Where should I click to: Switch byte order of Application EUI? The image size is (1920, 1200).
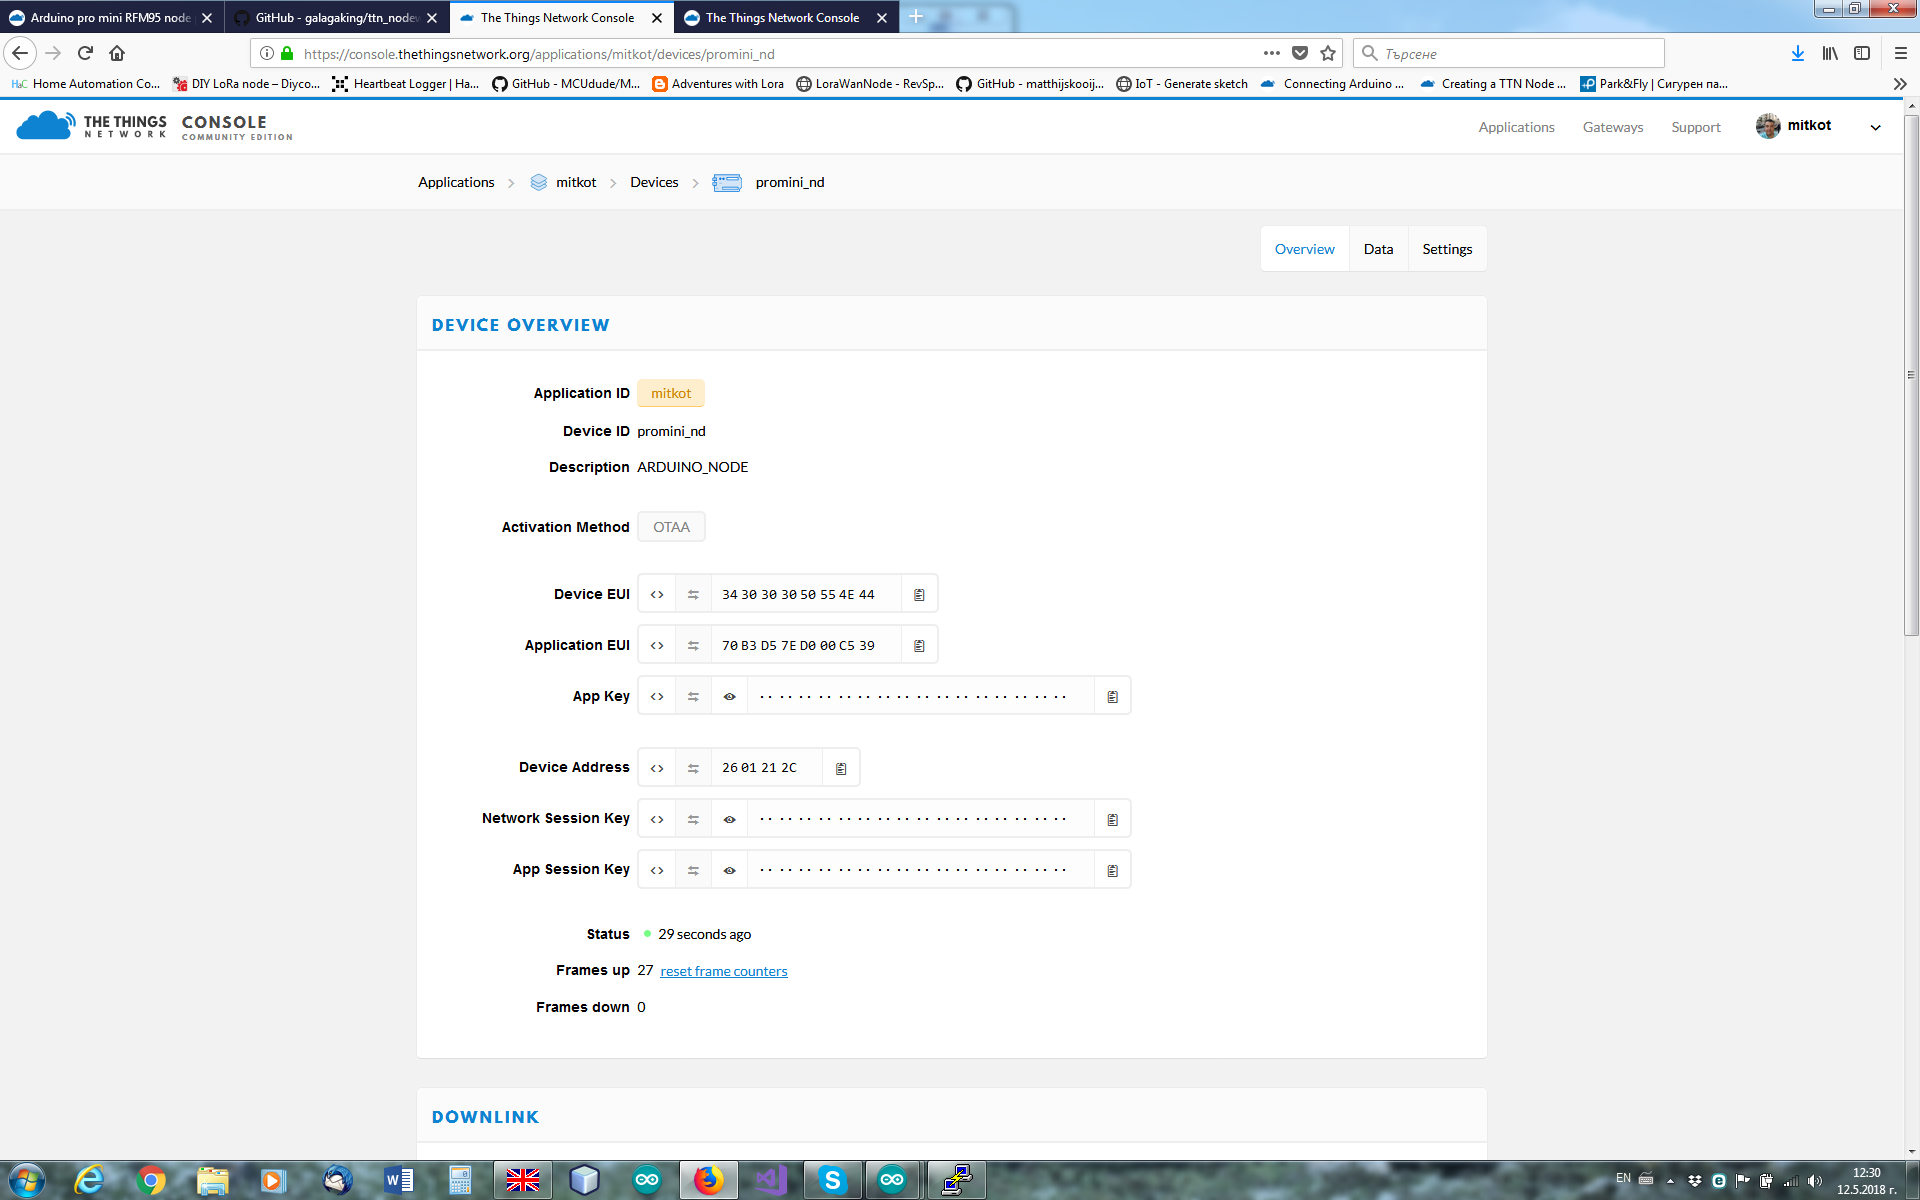693,645
